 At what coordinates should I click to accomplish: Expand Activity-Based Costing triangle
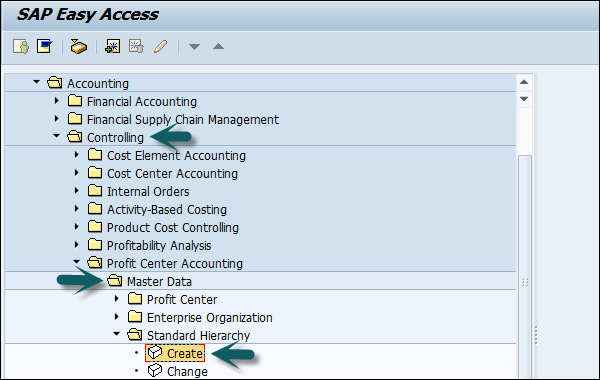[x=77, y=209]
